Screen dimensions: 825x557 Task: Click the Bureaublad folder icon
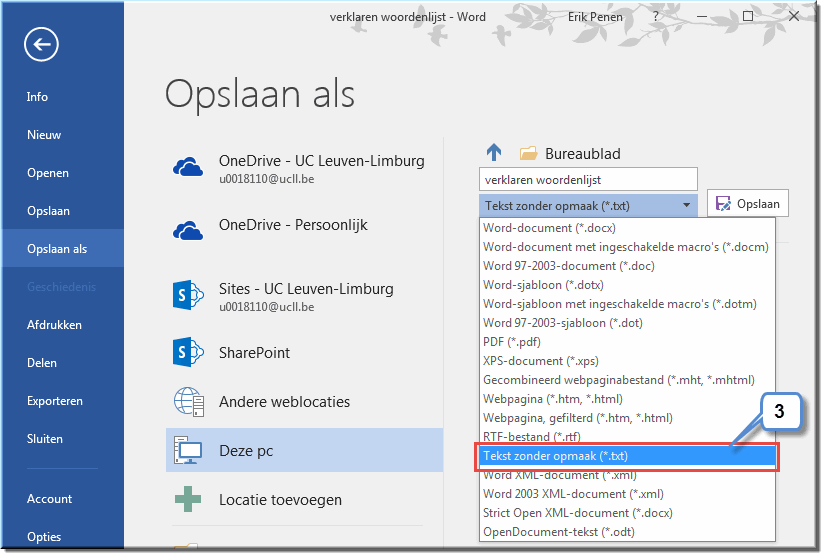tap(528, 153)
